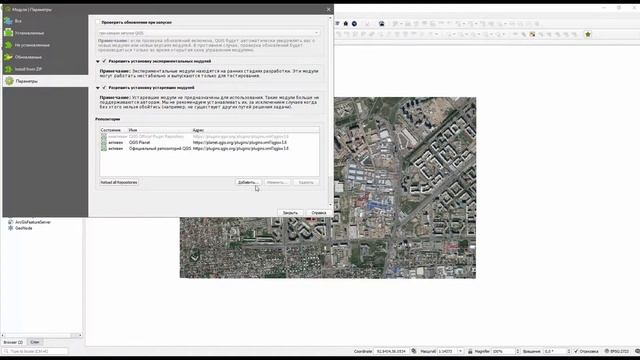
Task: Toggle allow experimental modules checkbox
Action: pyautogui.click(x=104, y=61)
